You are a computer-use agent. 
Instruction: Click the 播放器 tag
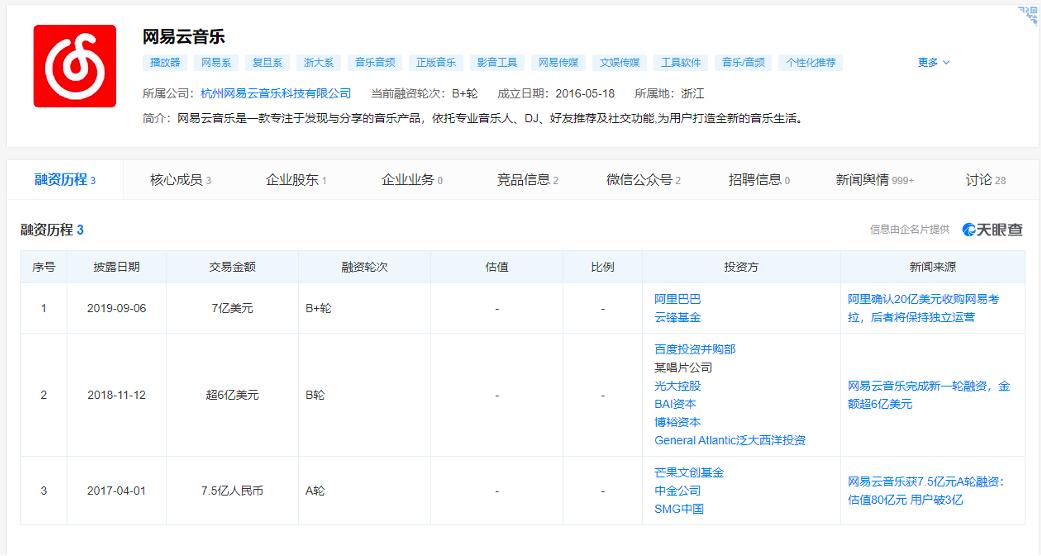coord(165,62)
